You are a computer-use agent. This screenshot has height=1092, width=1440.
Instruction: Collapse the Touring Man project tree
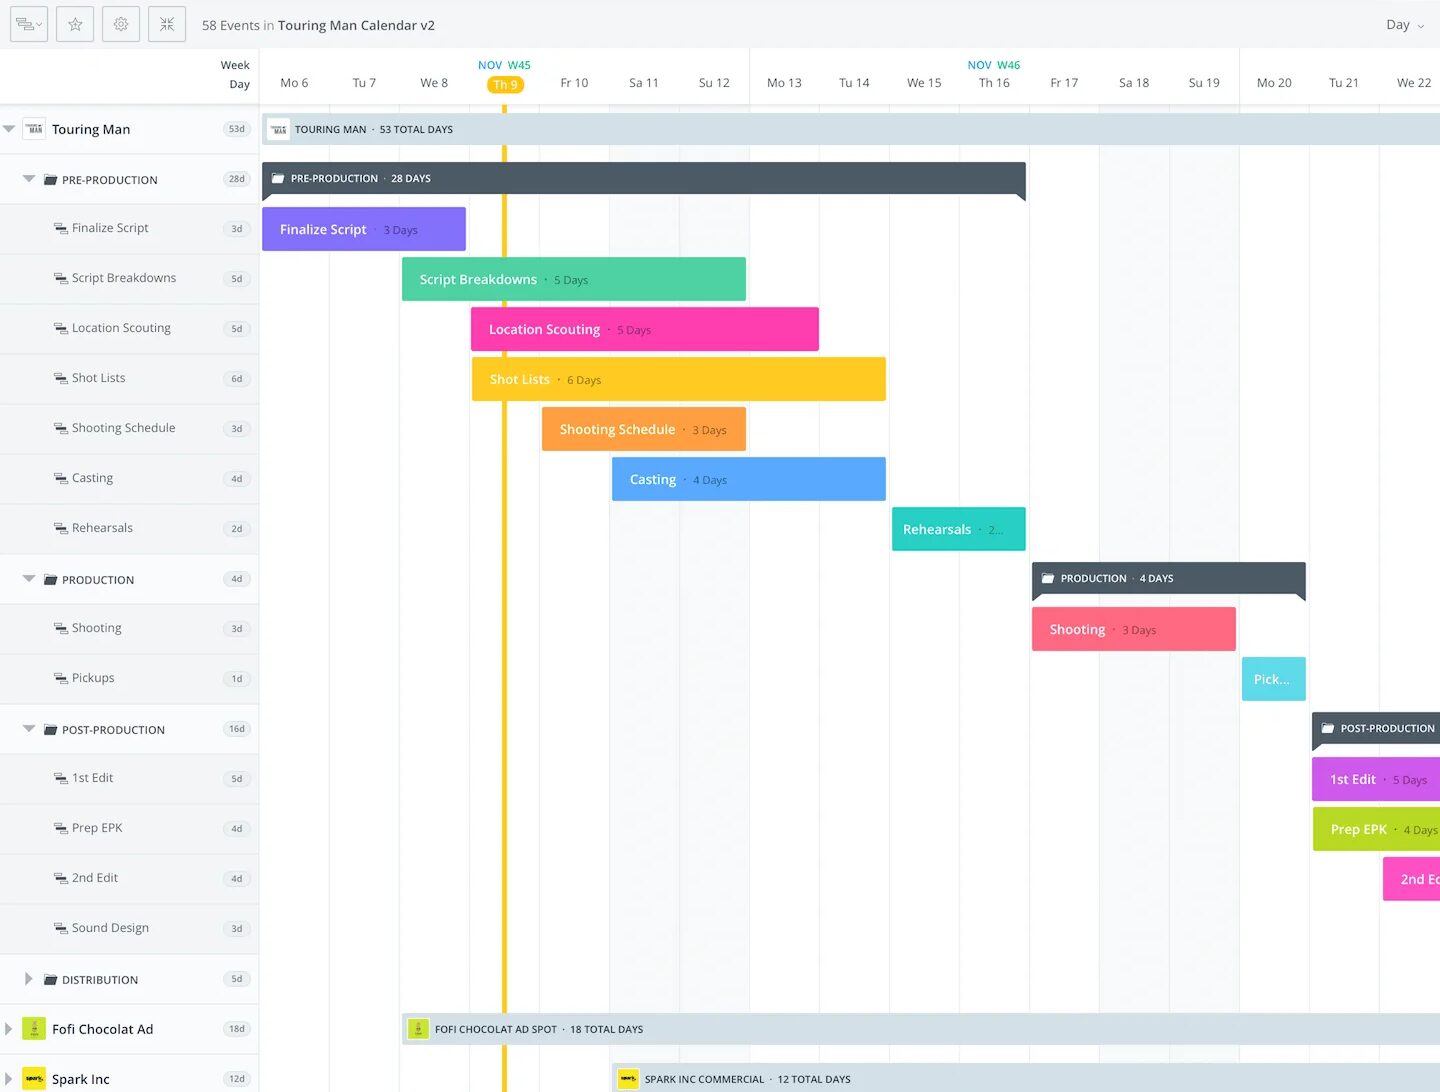pyautogui.click(x=9, y=129)
